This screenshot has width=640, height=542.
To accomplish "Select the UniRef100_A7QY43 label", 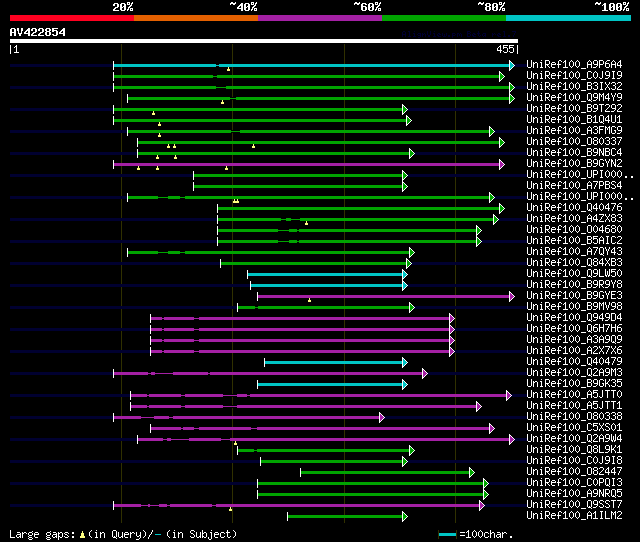I will coord(574,252).
